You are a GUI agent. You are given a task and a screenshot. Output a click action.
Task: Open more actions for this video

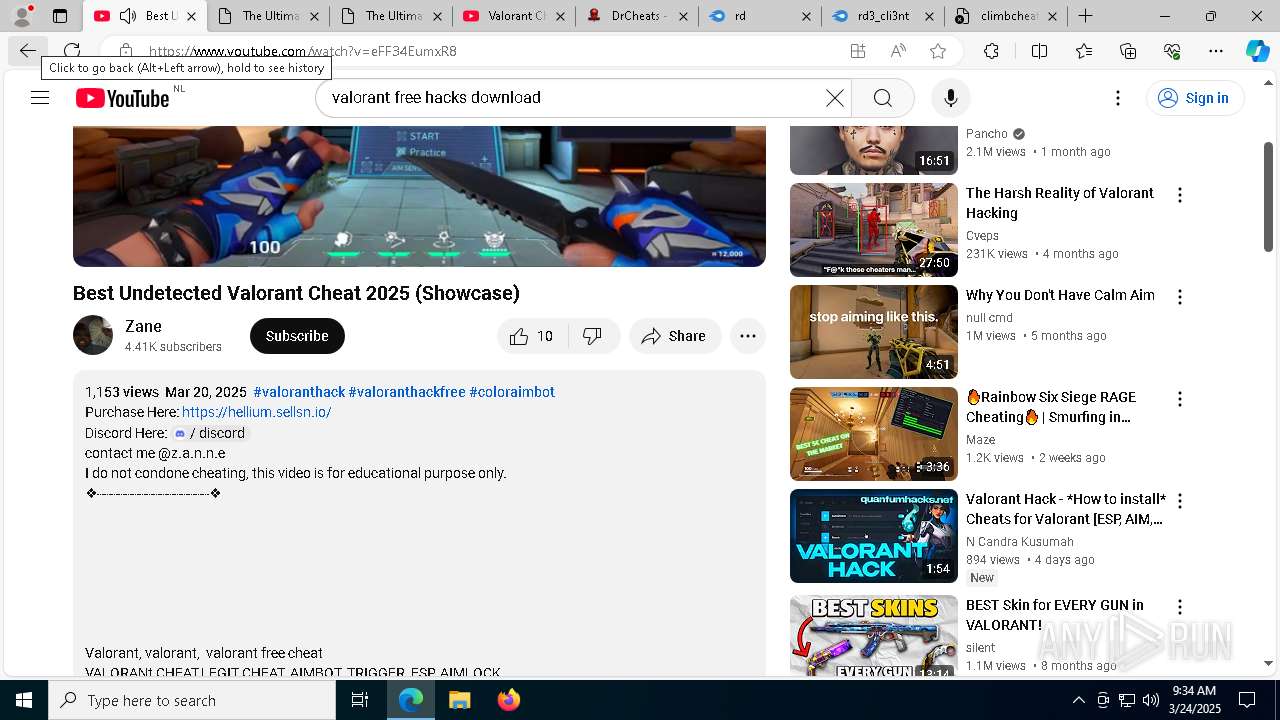tap(747, 336)
